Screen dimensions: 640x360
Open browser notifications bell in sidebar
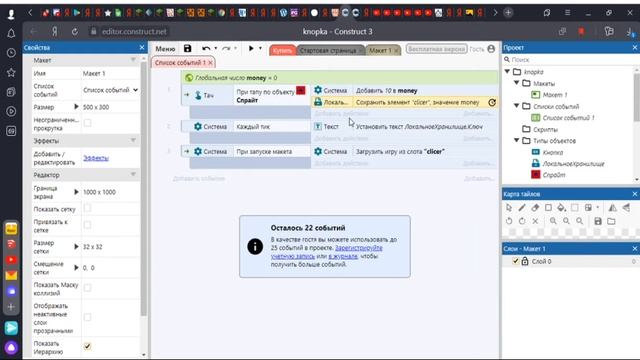click(x=11, y=33)
